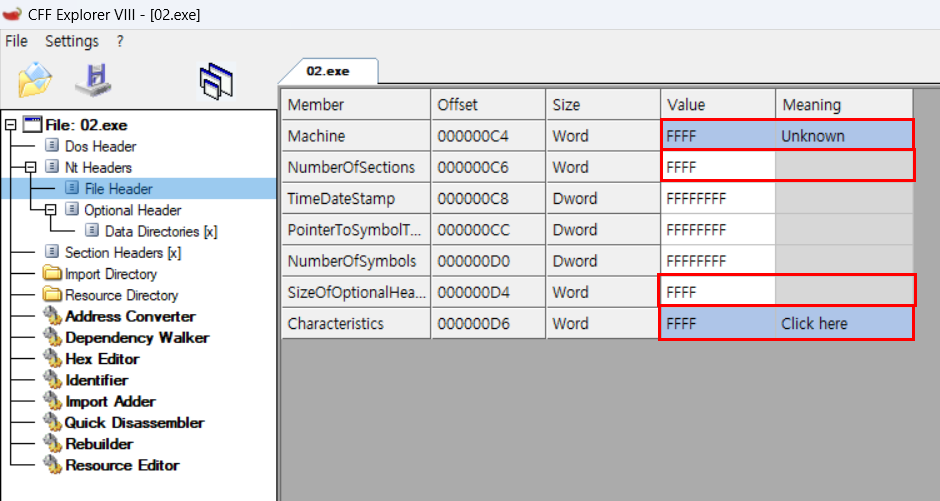Click the Rebuilder gear icon
This screenshot has width=940, height=501.
tap(53, 443)
